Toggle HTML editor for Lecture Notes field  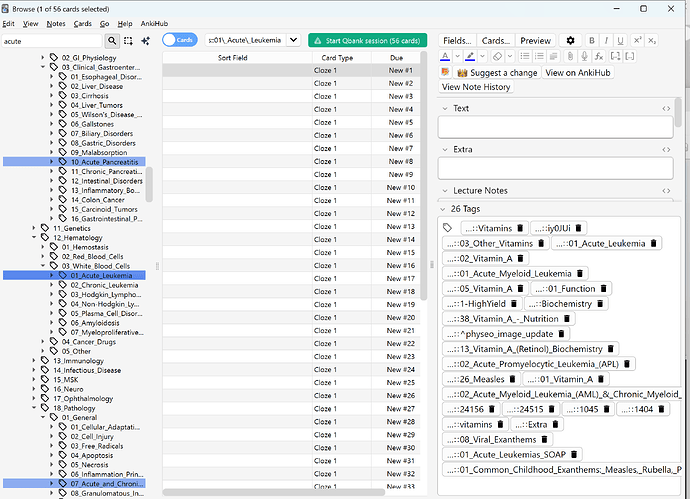(666, 191)
